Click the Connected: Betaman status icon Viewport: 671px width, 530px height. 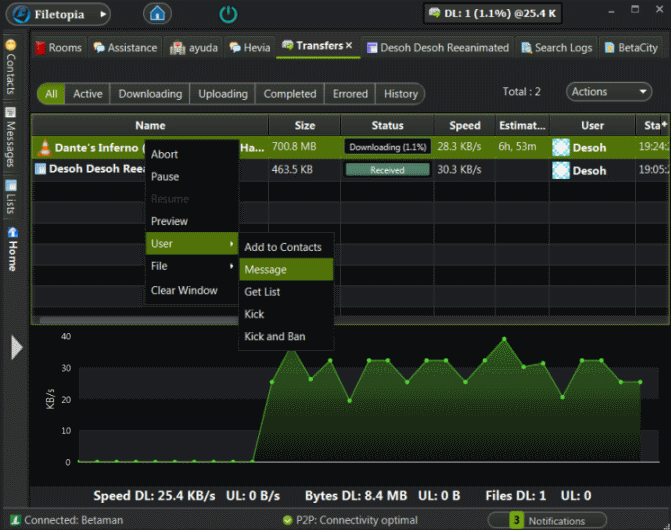pos(15,520)
